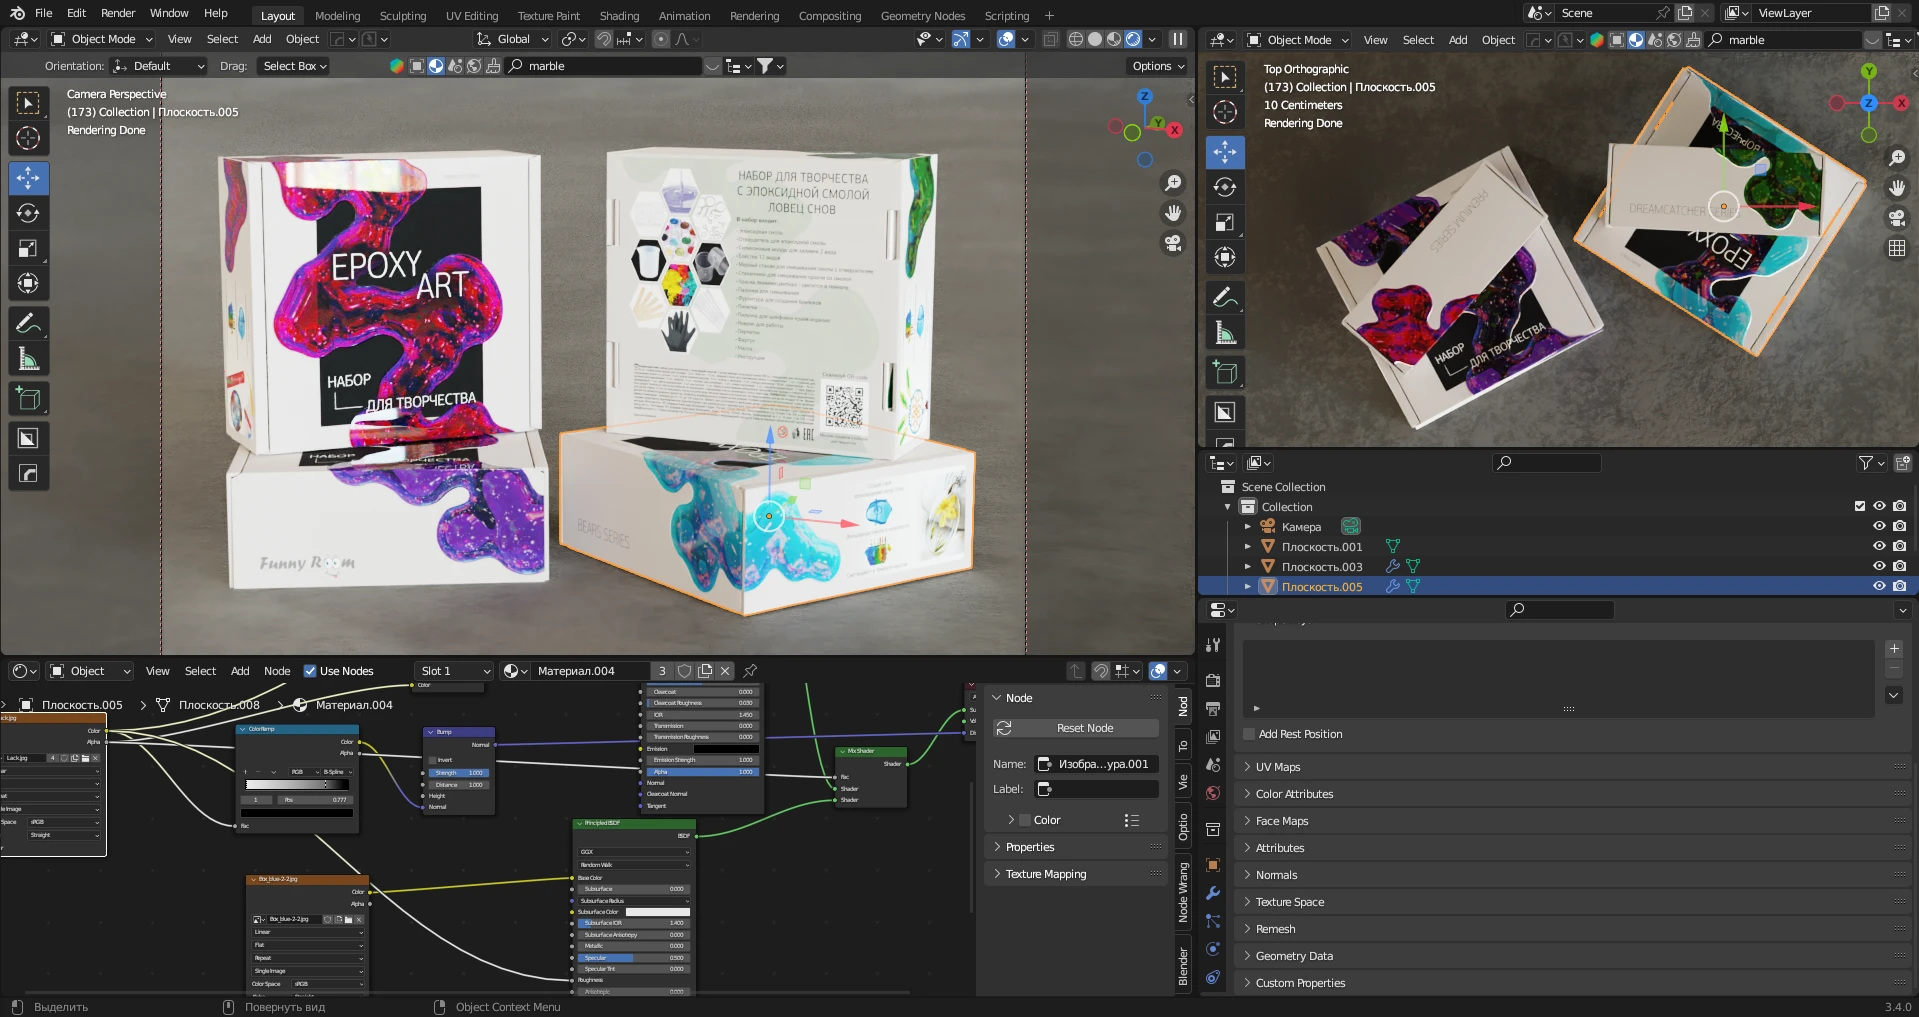Click the Reset Node button
The height and width of the screenshot is (1017, 1919).
pyautogui.click(x=1074, y=728)
